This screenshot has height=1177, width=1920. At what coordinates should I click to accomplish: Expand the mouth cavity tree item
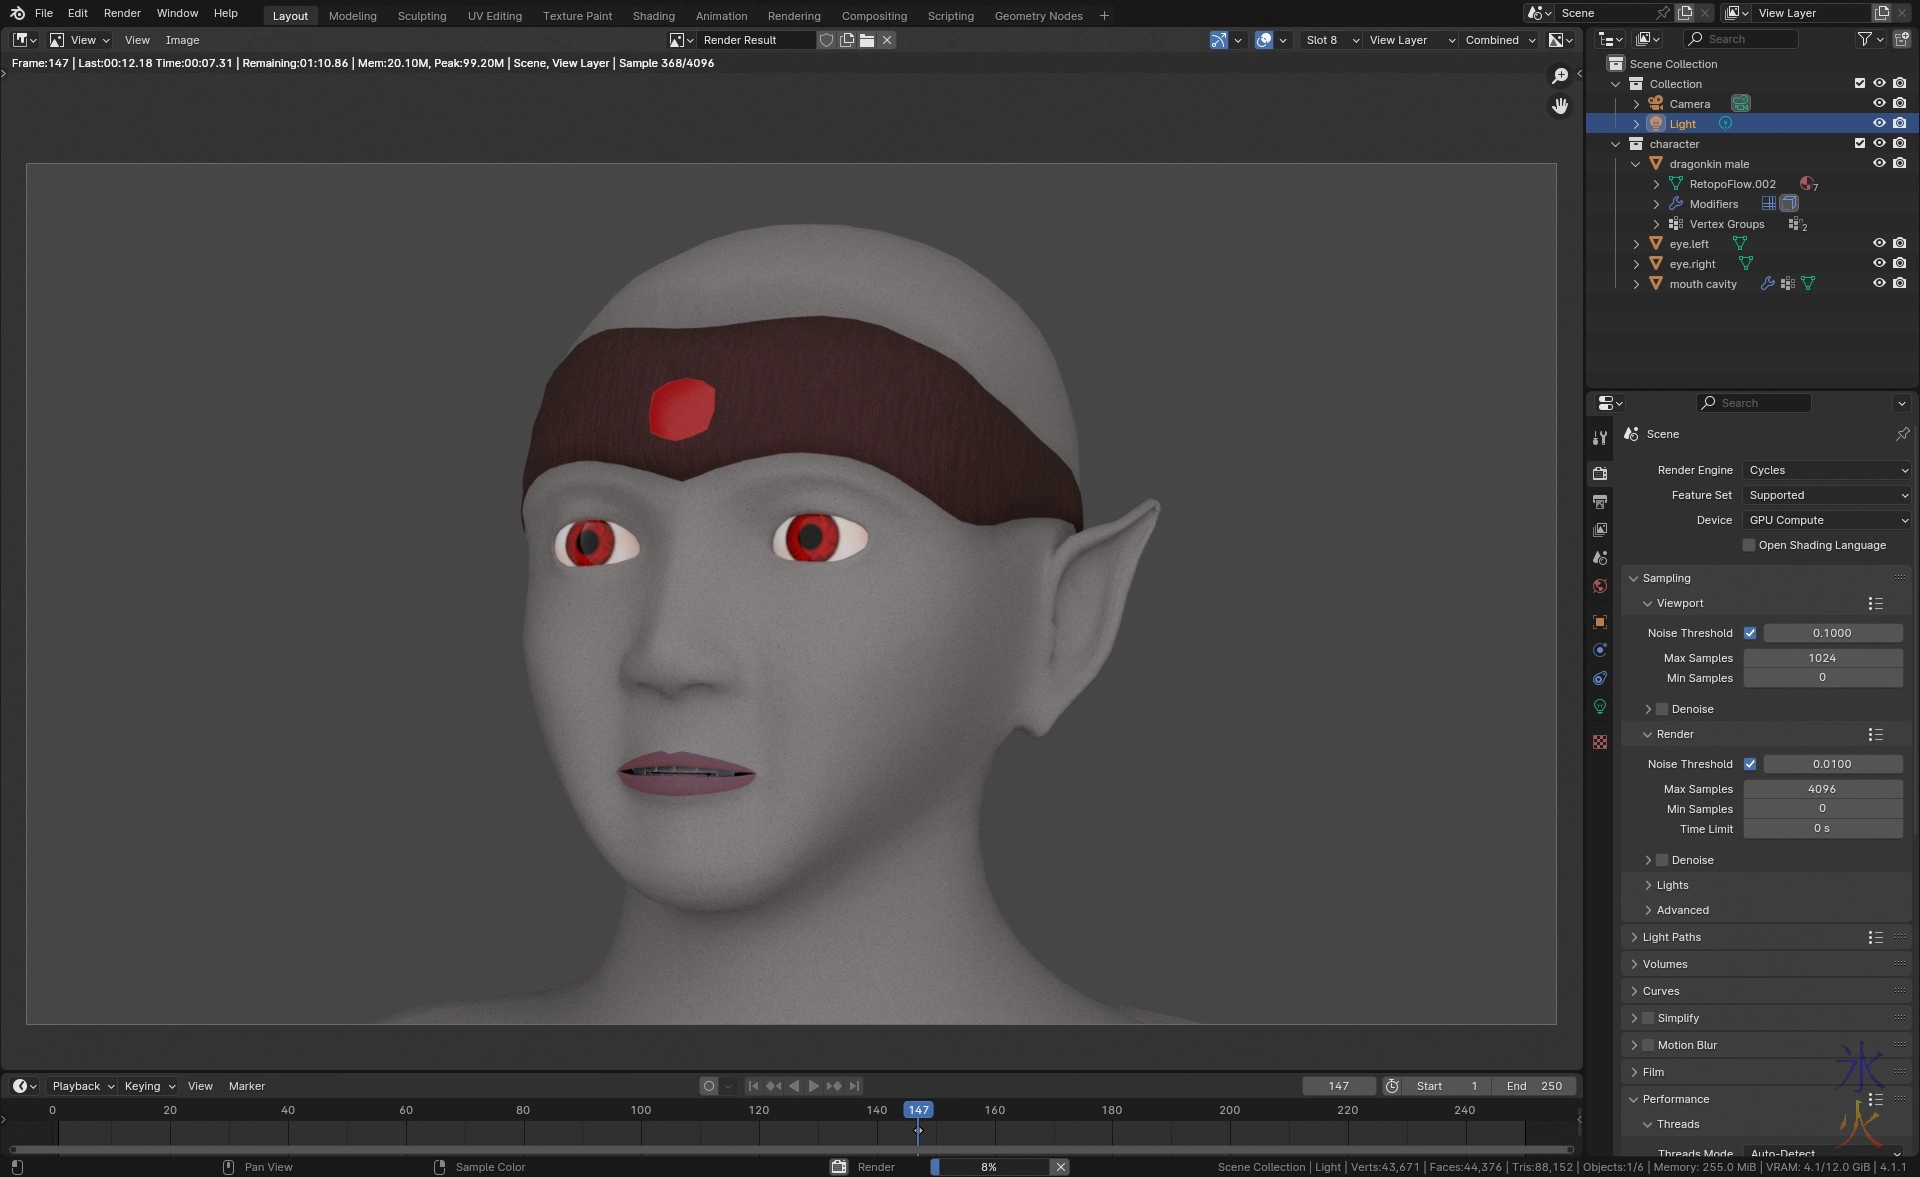pyautogui.click(x=1636, y=284)
